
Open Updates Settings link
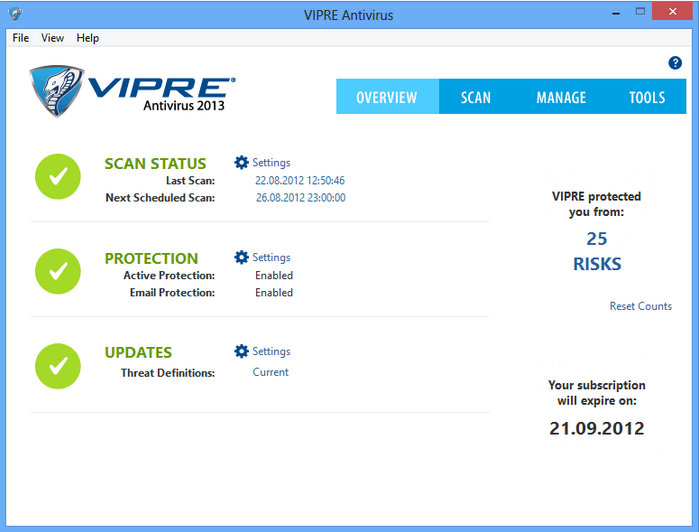coord(271,351)
